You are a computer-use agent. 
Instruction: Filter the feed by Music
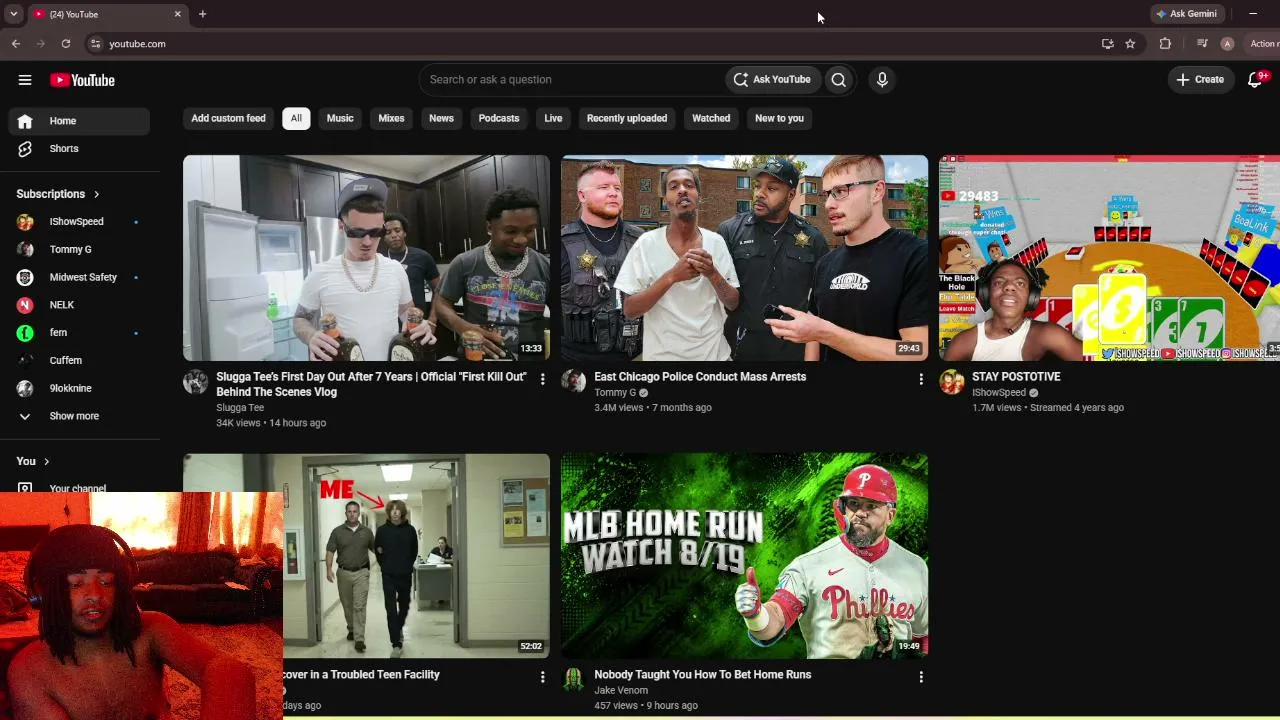click(340, 118)
